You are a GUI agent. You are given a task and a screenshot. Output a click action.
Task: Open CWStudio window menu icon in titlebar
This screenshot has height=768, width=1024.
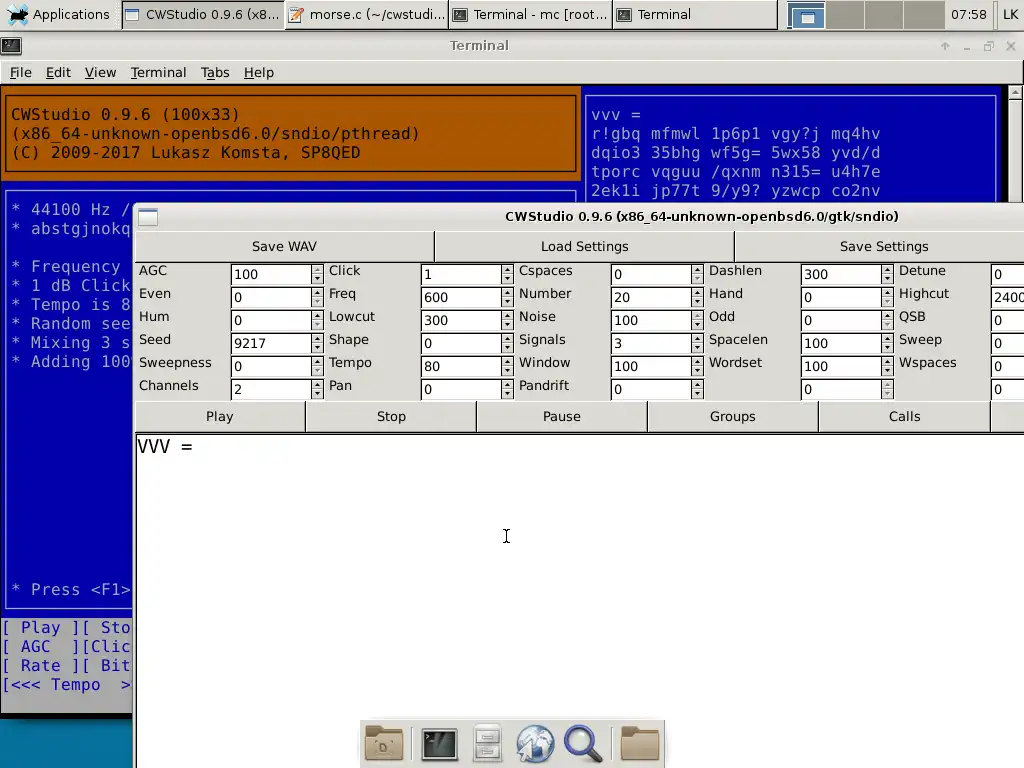pos(148,217)
